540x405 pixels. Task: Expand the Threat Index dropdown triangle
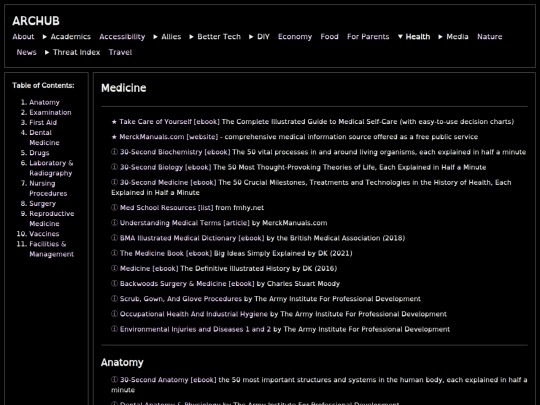[47, 52]
